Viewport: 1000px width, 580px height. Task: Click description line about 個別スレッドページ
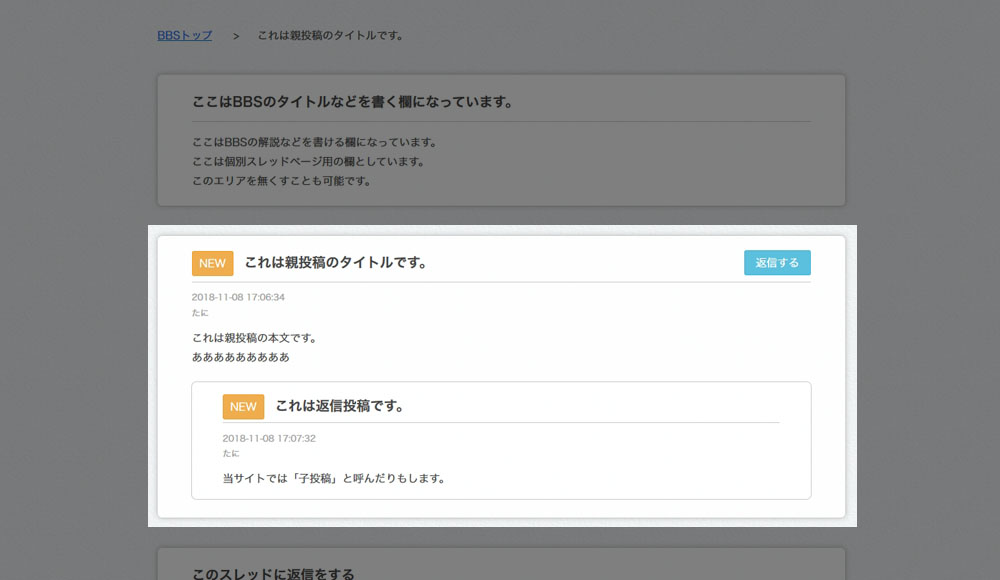pos(309,162)
